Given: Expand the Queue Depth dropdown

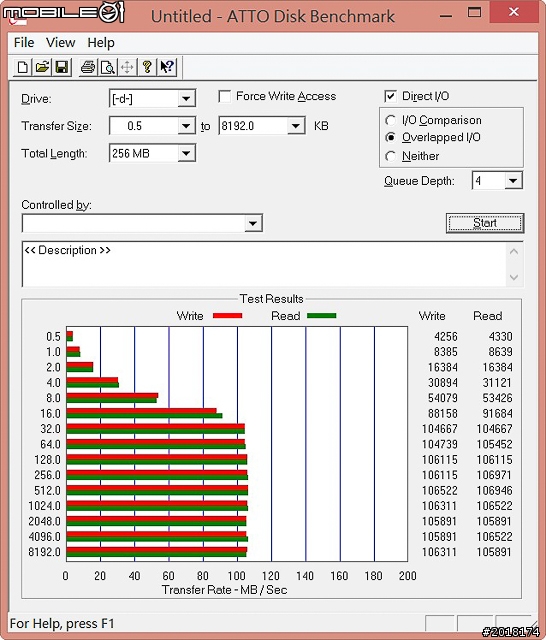Looking at the screenshot, I should click(513, 180).
